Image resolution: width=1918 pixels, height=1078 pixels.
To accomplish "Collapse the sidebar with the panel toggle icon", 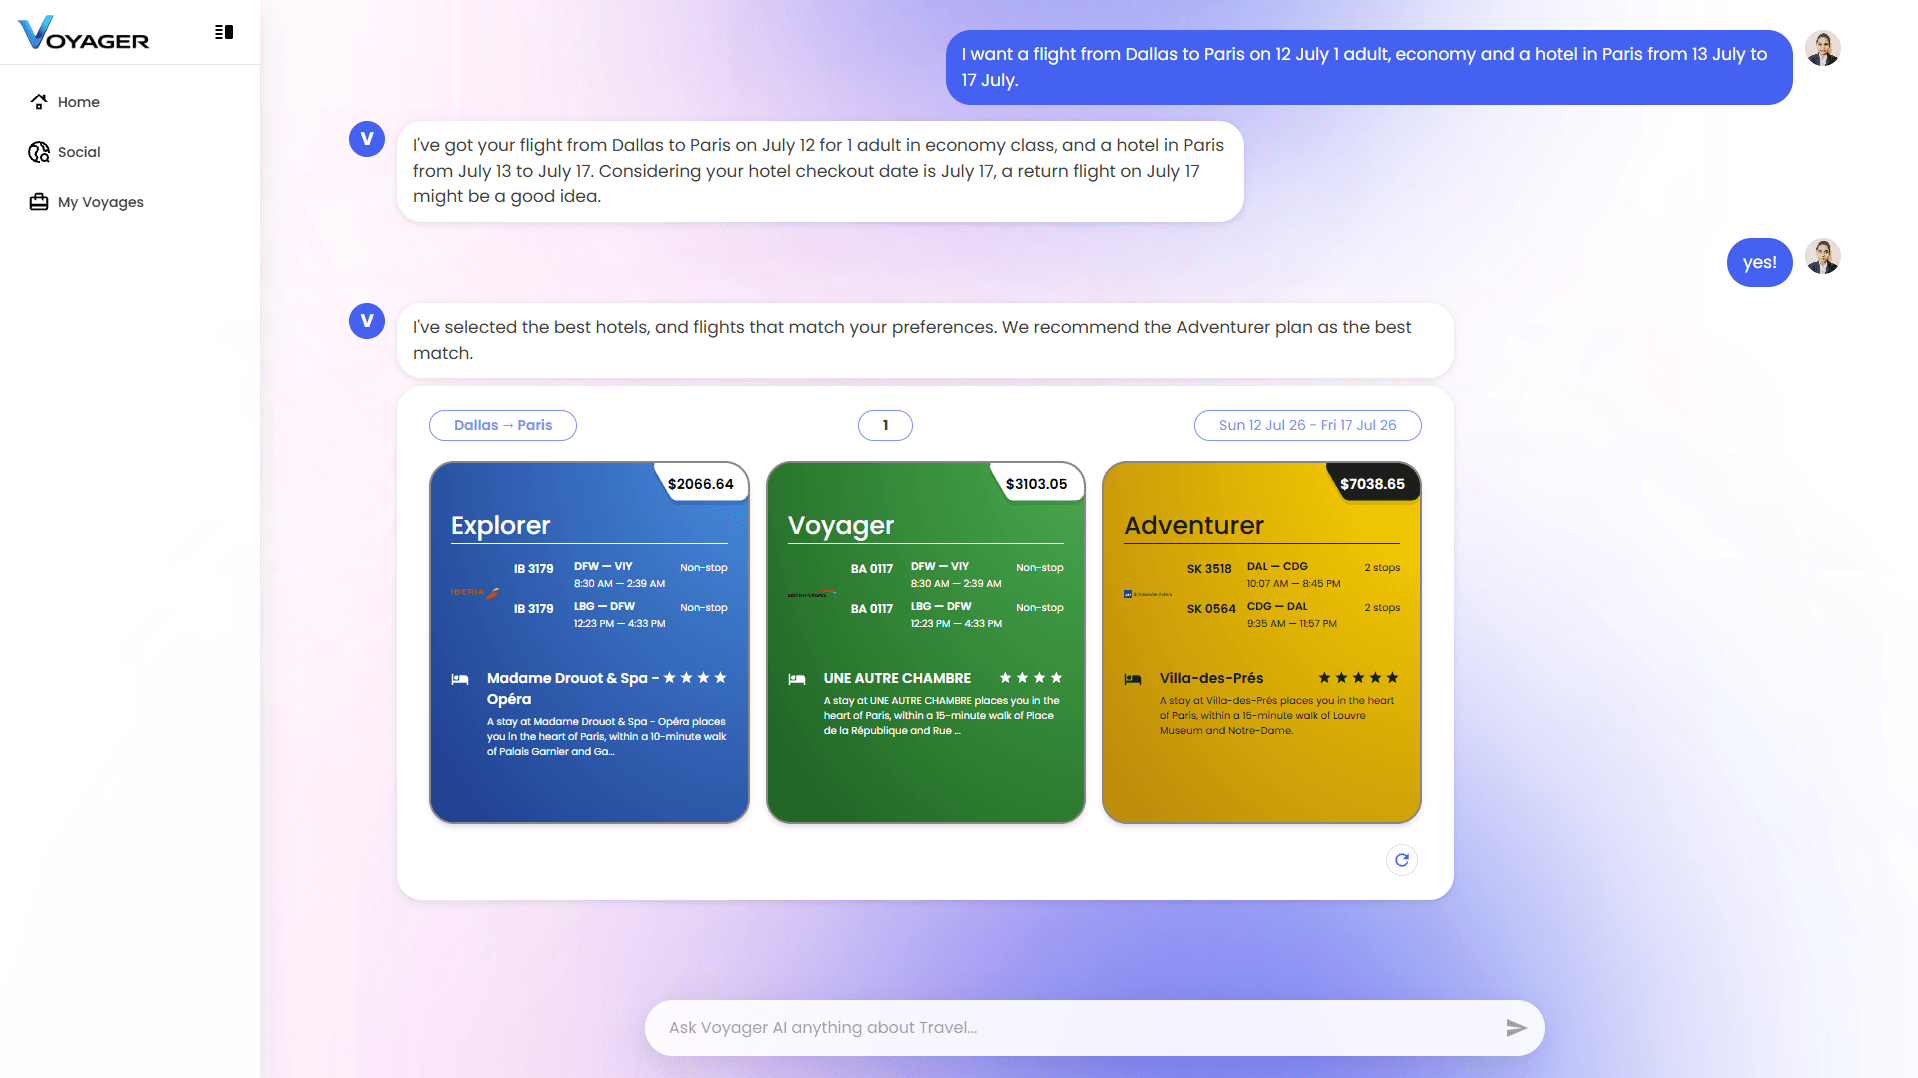I will (224, 32).
